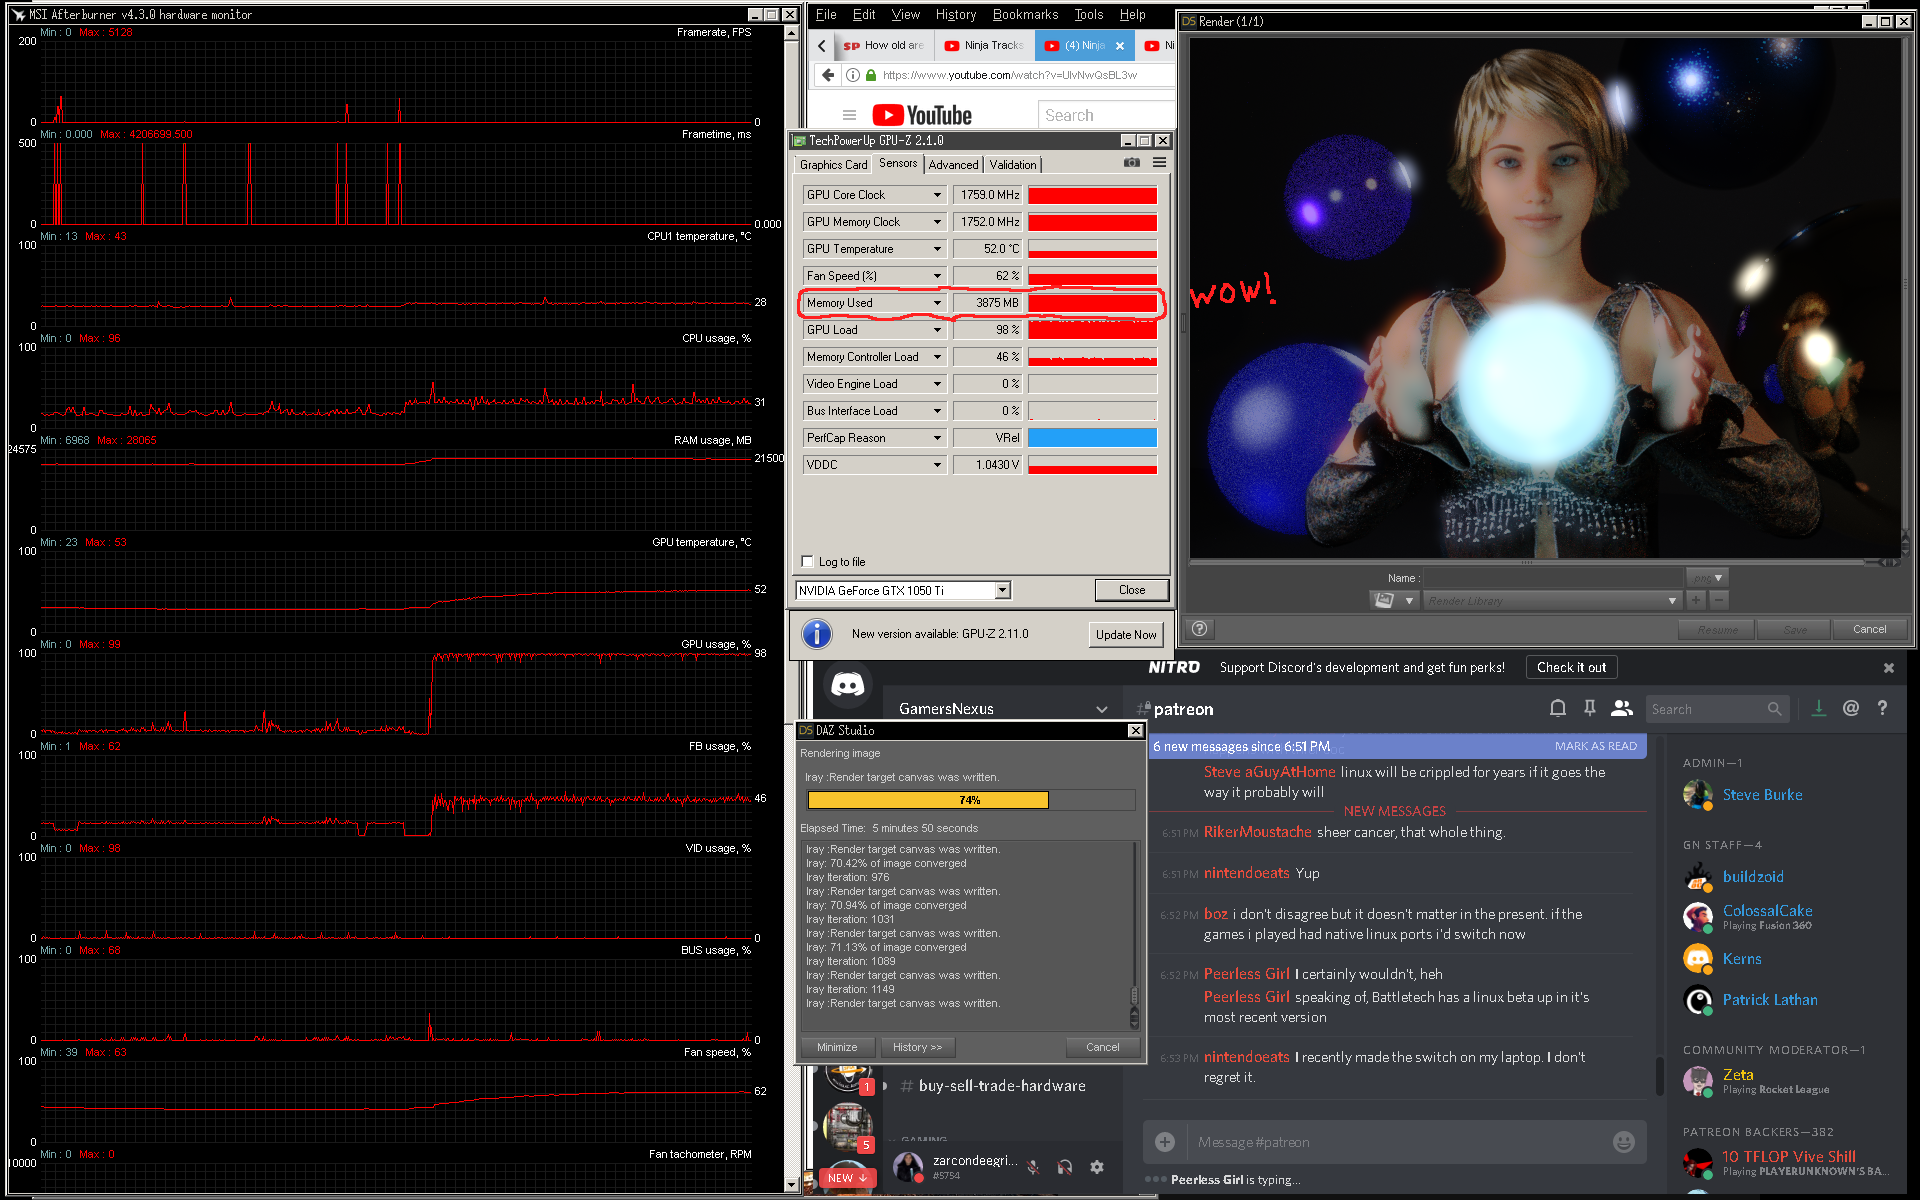Click the Discord home logo icon
Screen dimensions: 1920x1200
(x=847, y=685)
